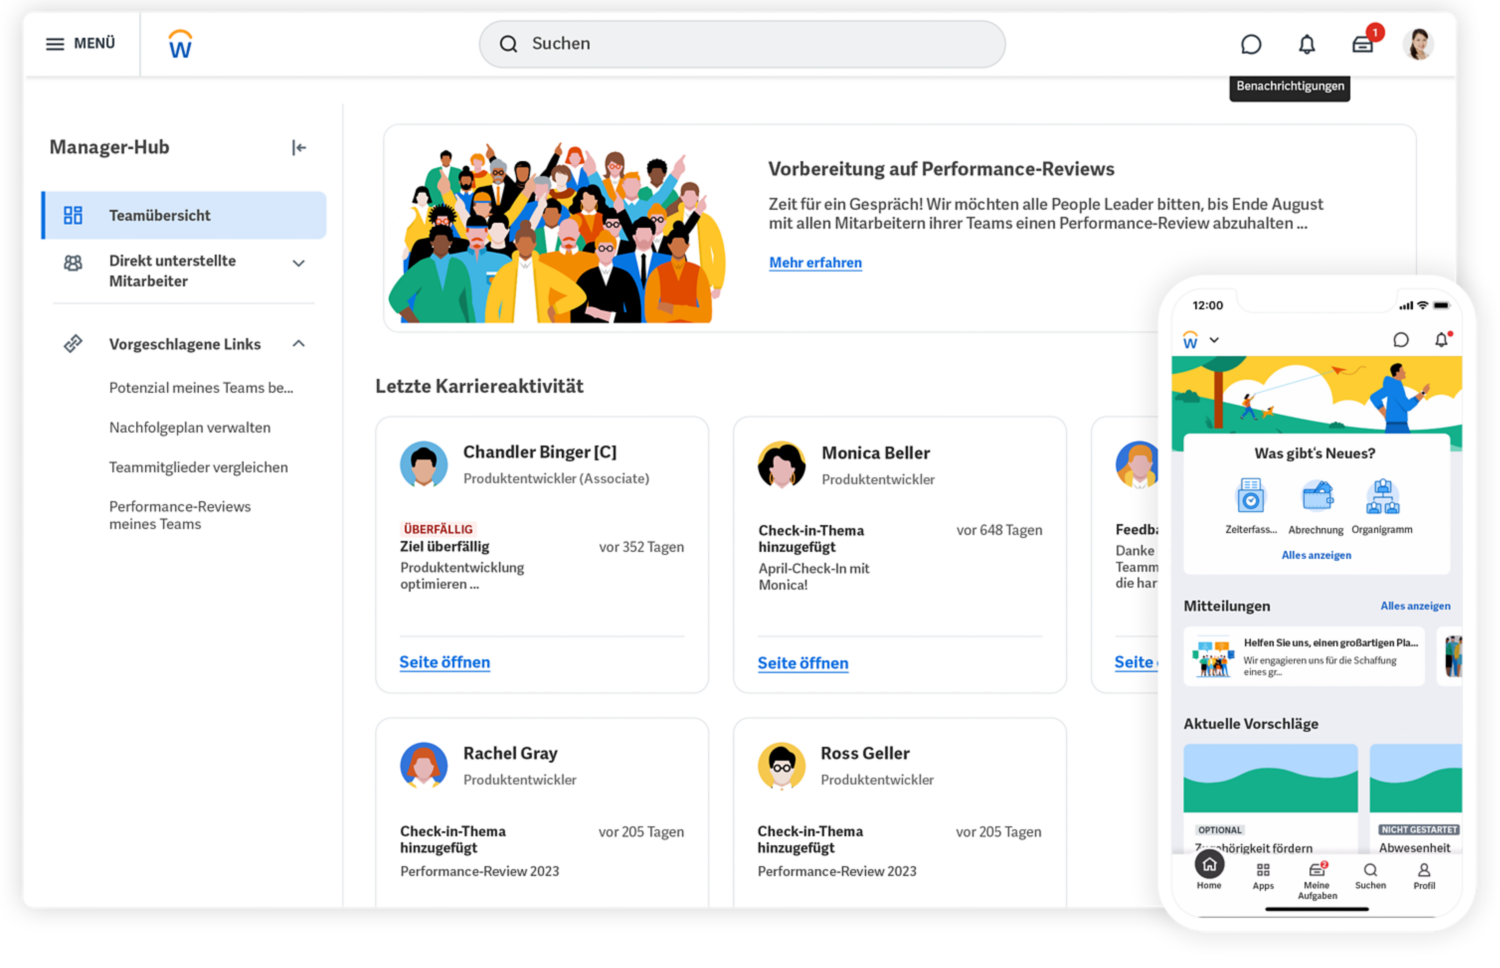Image resolution: width=1500 pixels, height=968 pixels.
Task: Click Ross Geller's avatar
Action: coord(782,766)
